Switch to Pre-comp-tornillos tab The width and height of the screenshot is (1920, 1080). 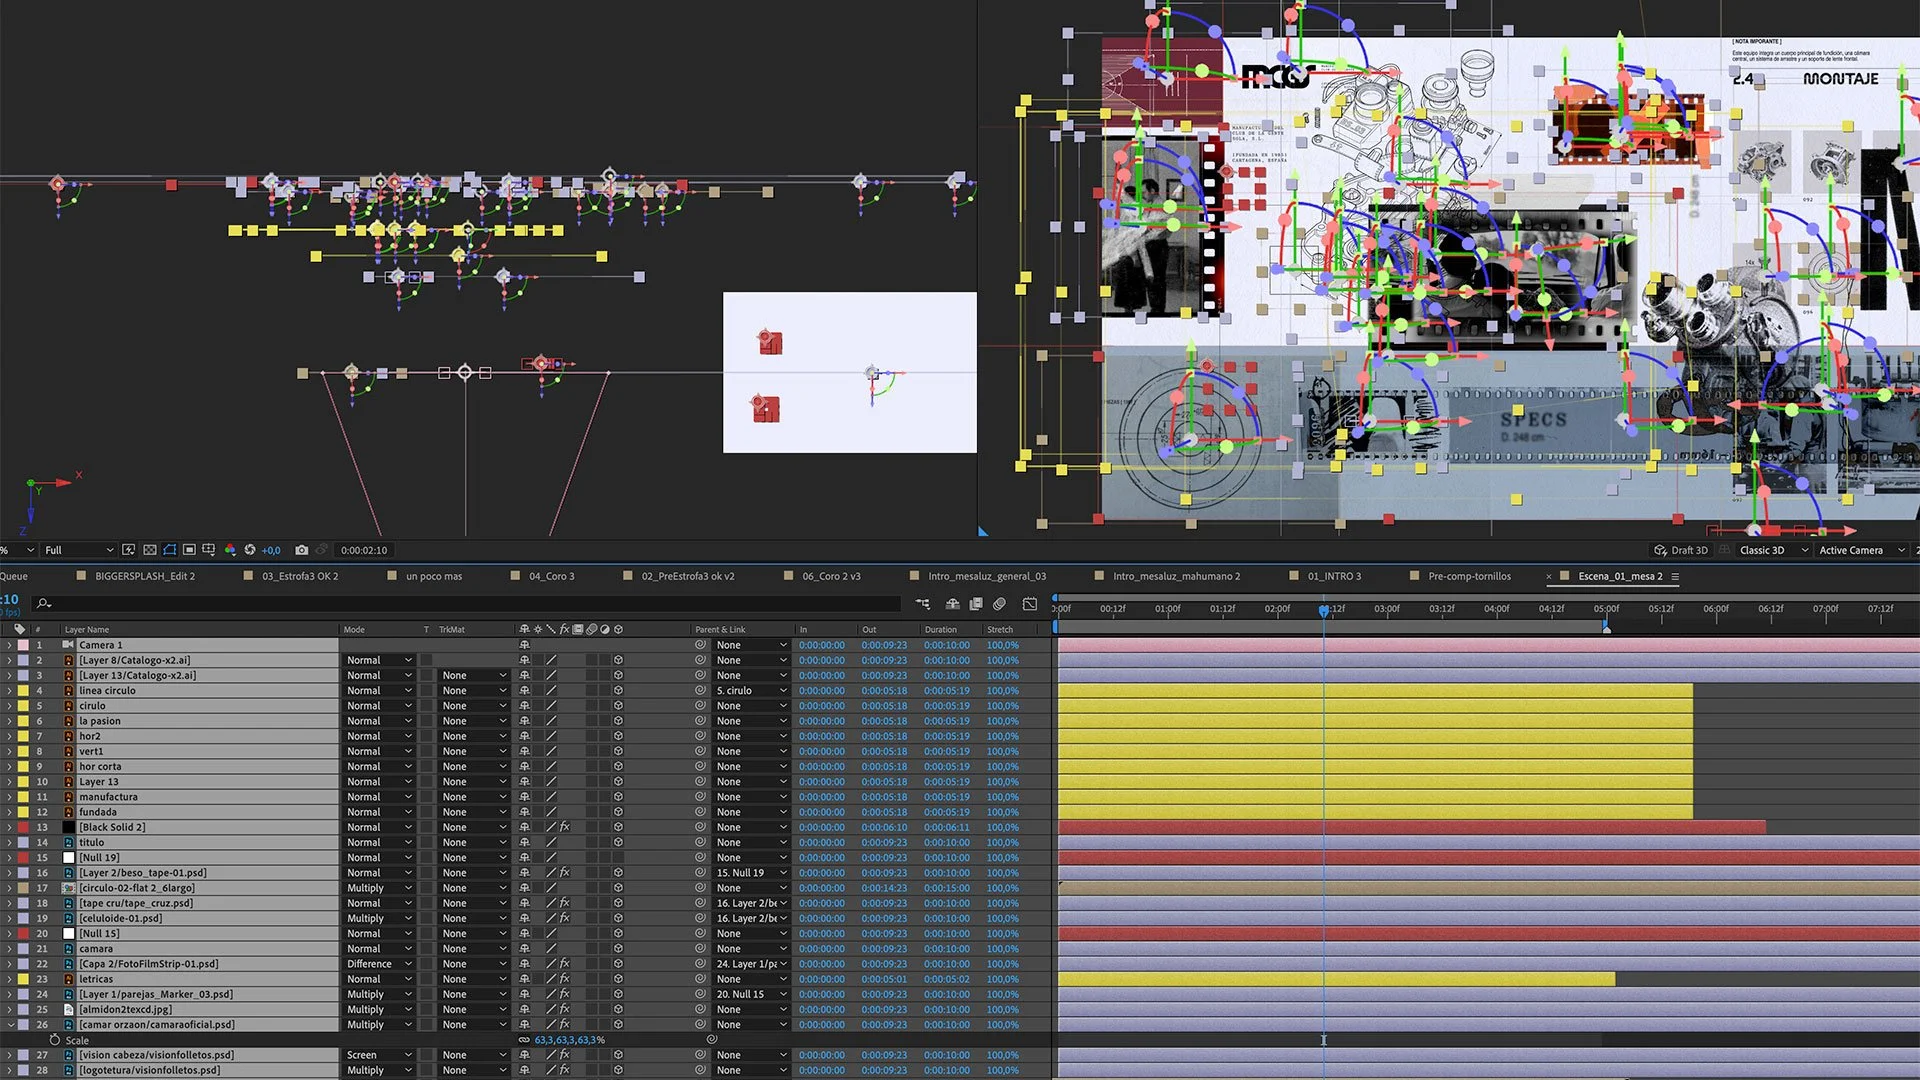1469,576
